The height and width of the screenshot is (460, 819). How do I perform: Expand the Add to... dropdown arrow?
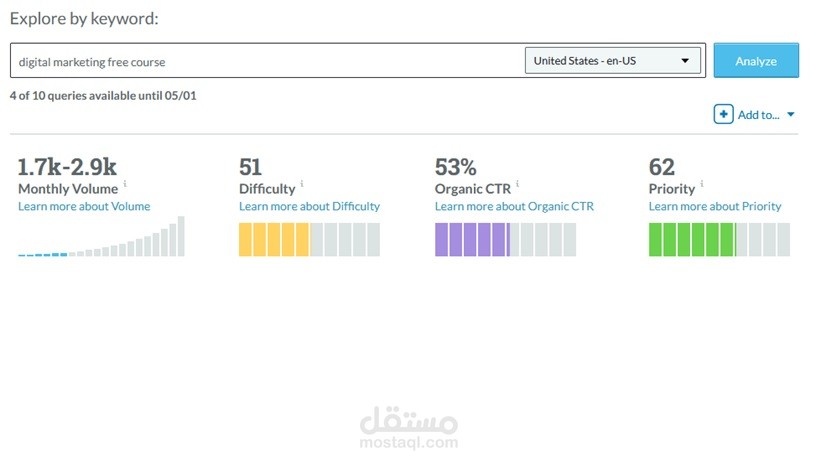coord(791,114)
